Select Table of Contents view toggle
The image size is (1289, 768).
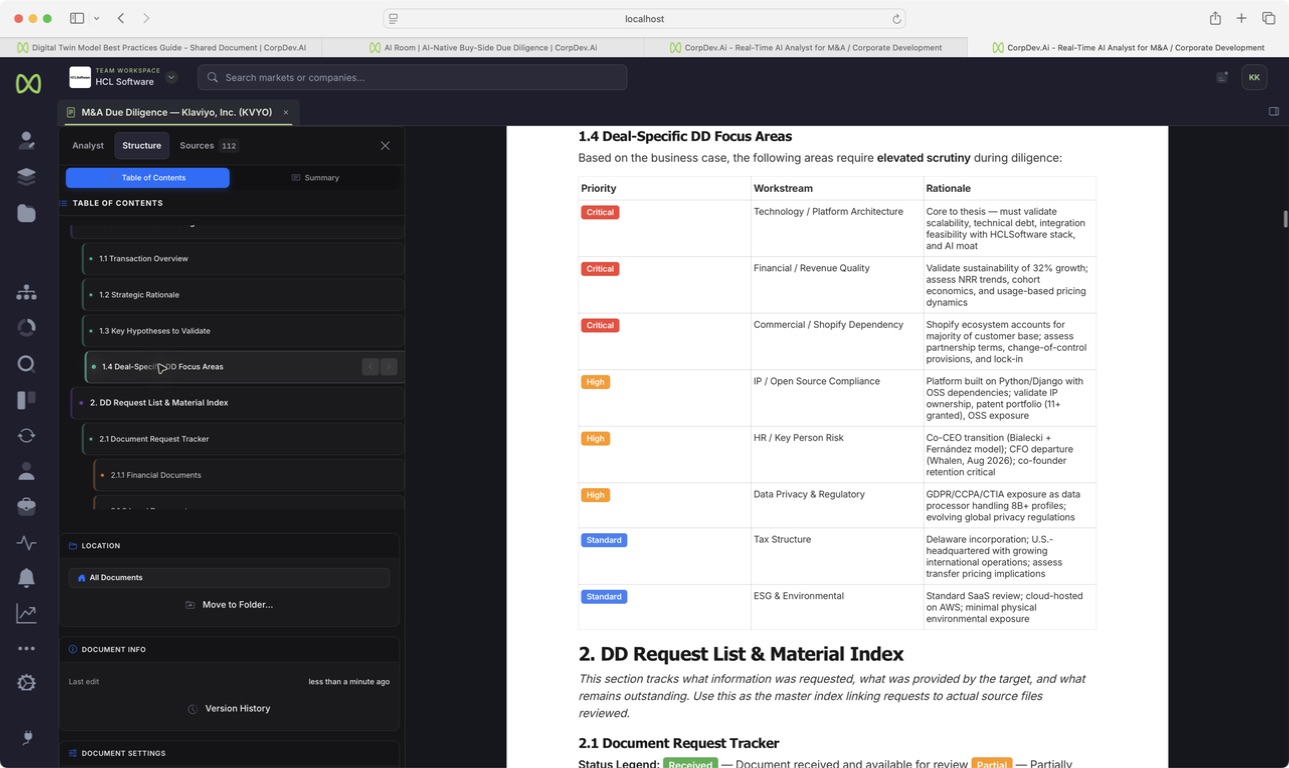tap(148, 178)
